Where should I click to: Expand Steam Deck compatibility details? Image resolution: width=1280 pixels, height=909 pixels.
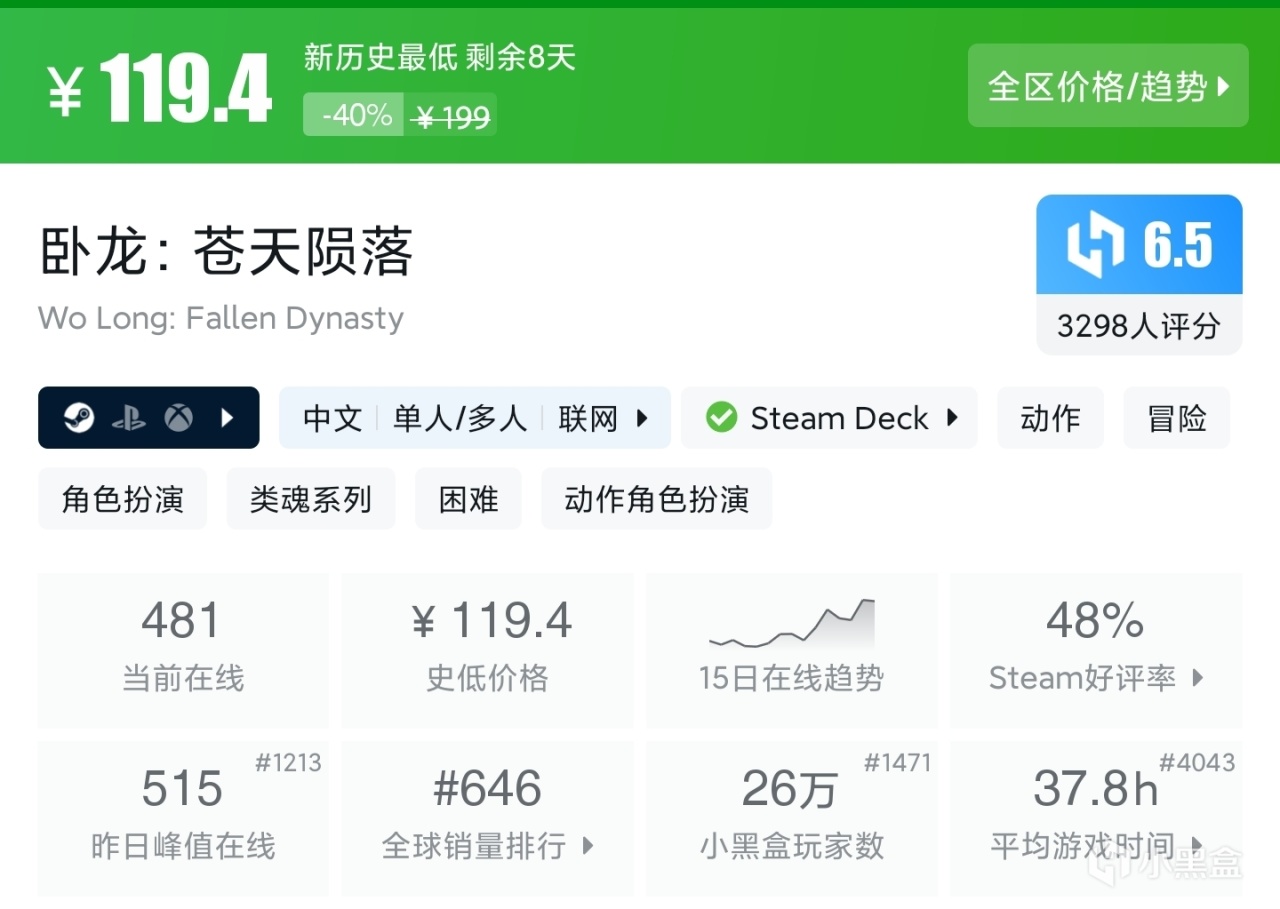pos(952,418)
